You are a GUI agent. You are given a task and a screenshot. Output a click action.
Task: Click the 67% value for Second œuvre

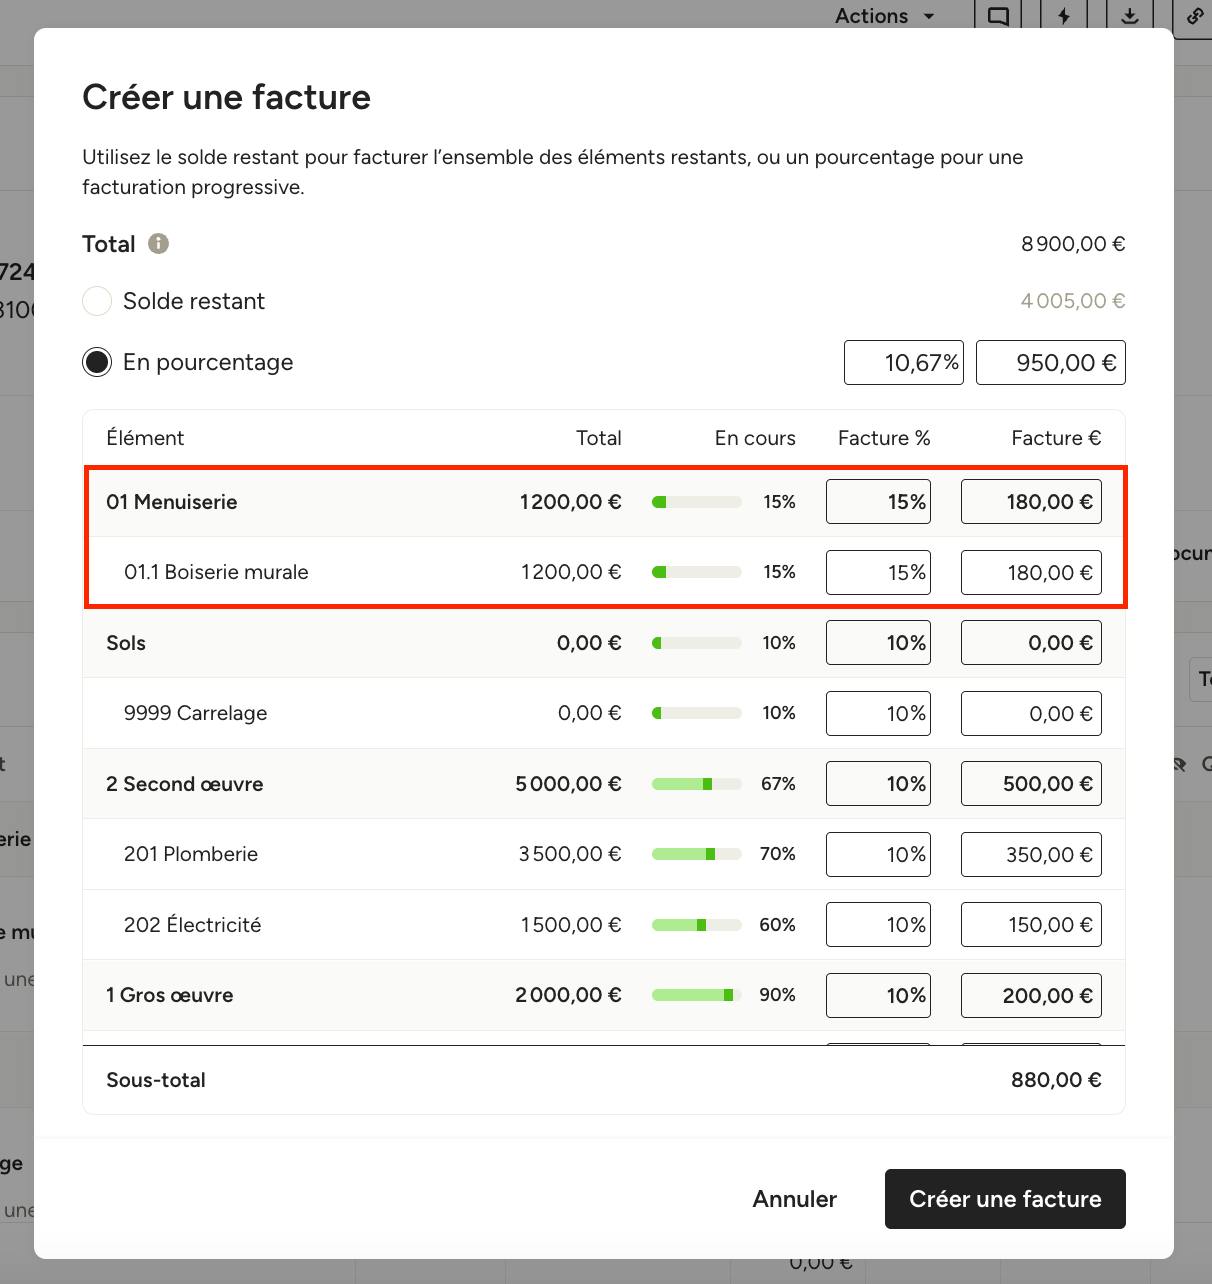(x=778, y=784)
